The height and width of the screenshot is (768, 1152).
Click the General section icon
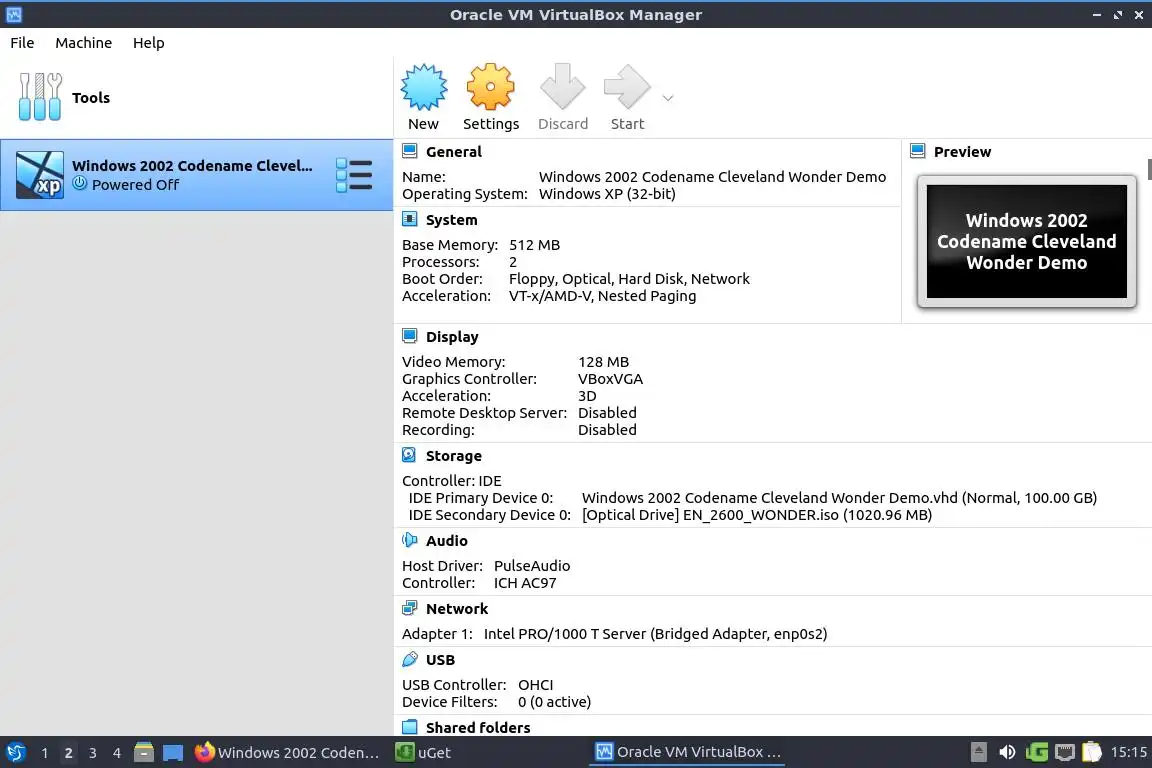pyautogui.click(x=410, y=151)
